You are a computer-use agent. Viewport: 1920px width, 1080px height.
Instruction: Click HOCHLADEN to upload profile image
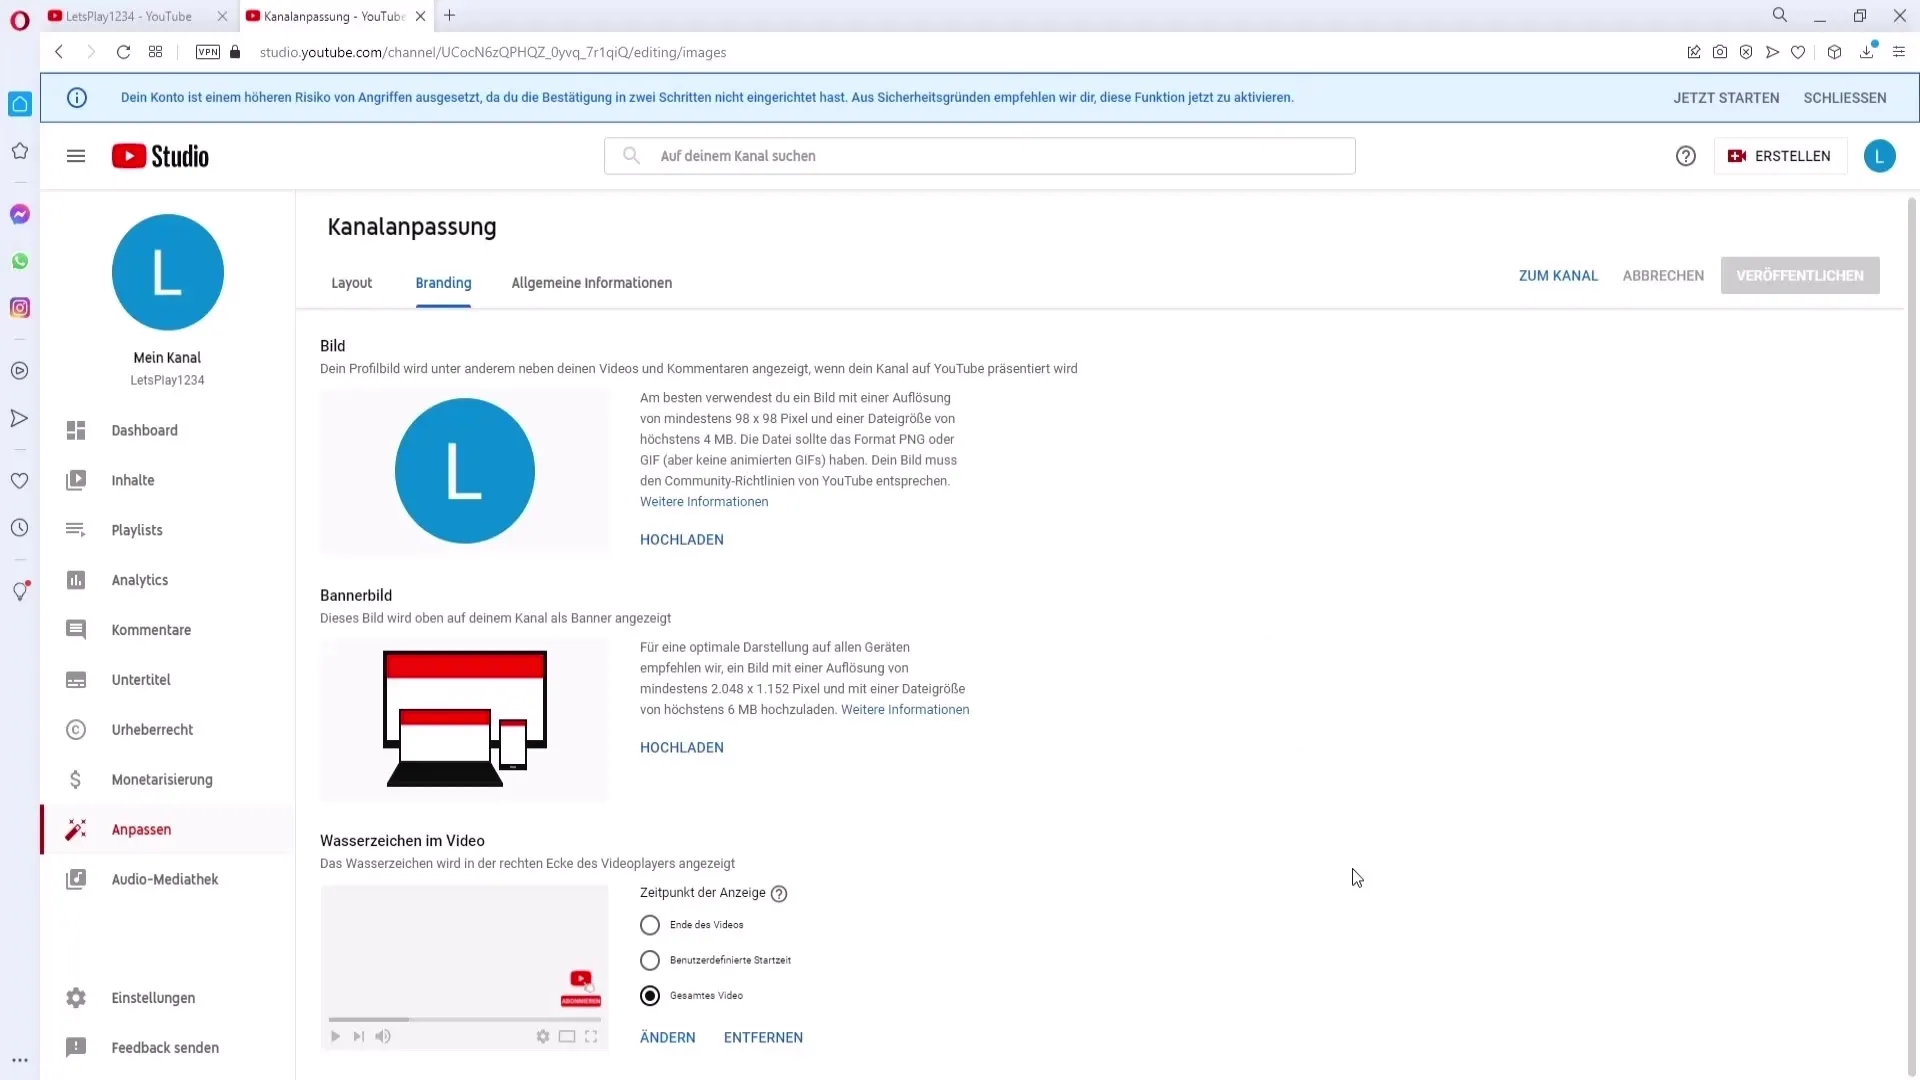[x=682, y=538]
